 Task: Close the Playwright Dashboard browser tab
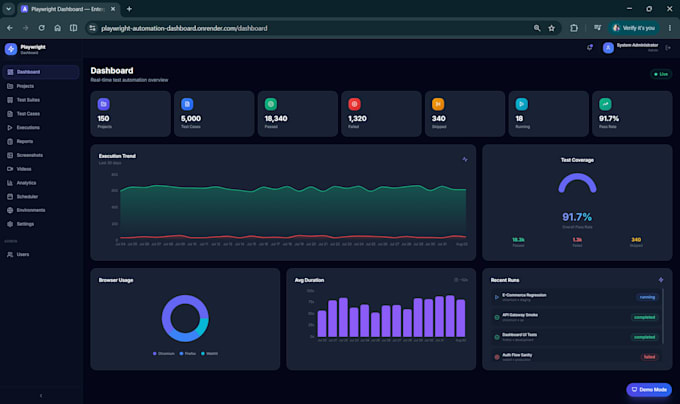[113, 9]
